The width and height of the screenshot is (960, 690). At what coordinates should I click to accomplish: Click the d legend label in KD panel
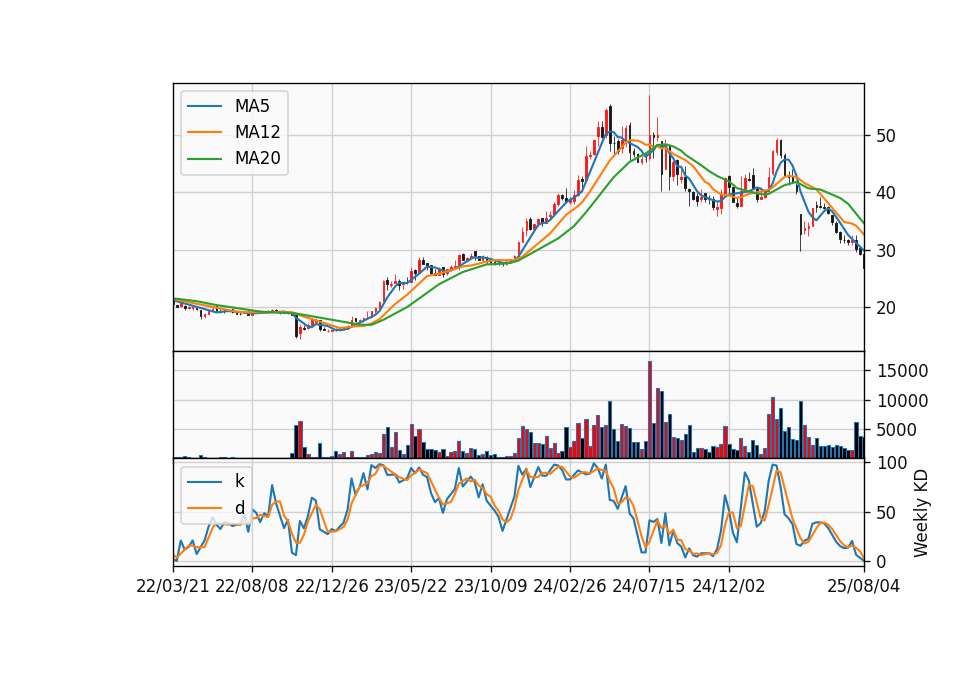(239, 508)
